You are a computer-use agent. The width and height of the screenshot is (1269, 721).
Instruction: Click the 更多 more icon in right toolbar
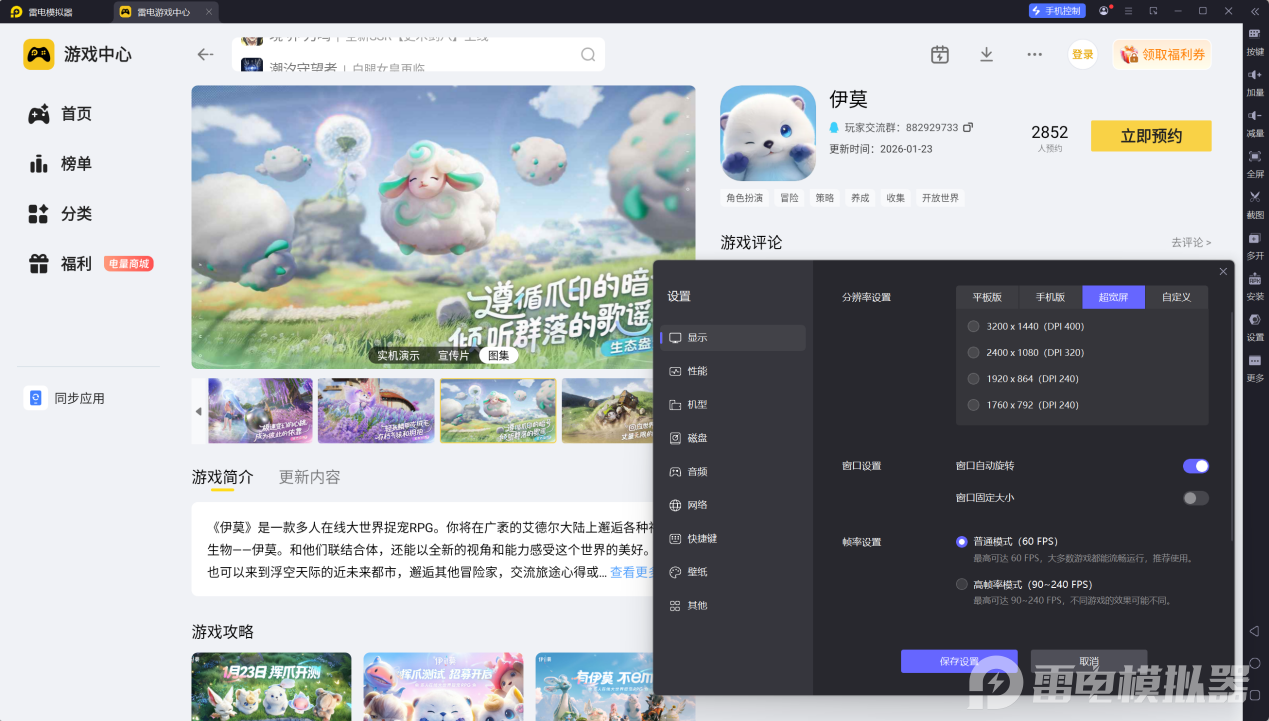[x=1255, y=360]
